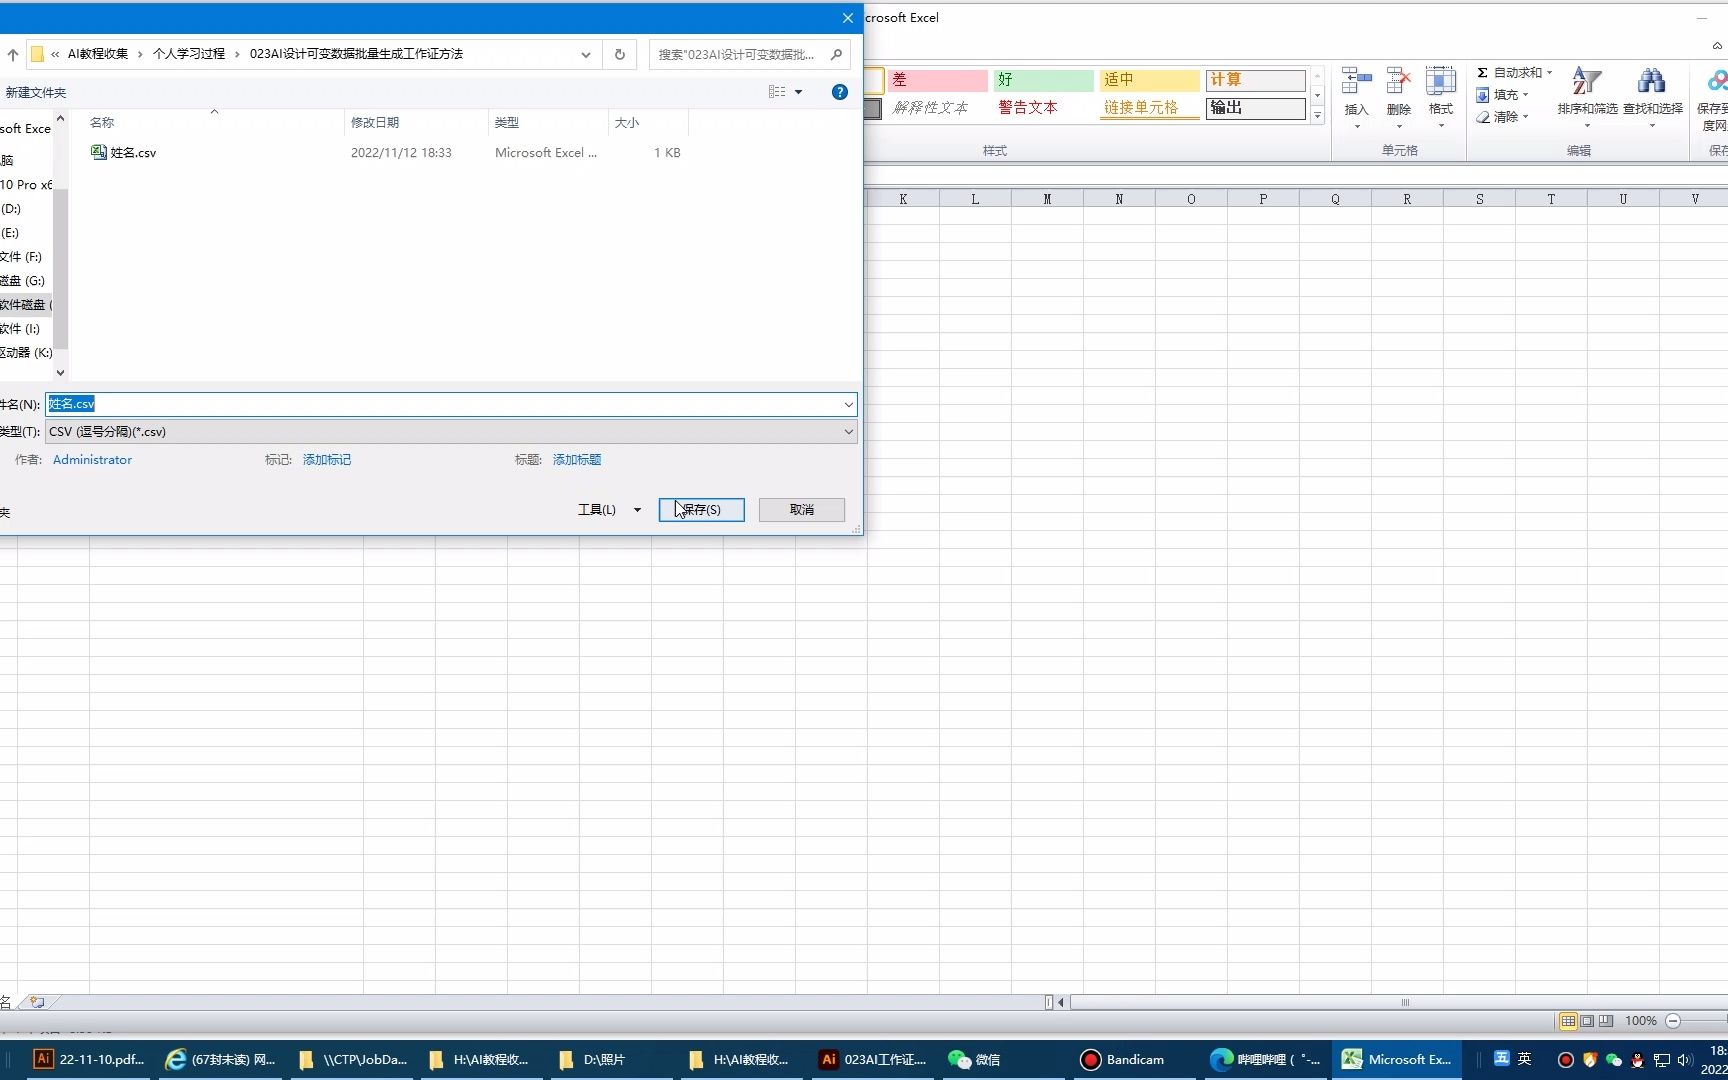Click the file name input field
Image resolution: width=1728 pixels, height=1080 pixels.
[x=444, y=404]
